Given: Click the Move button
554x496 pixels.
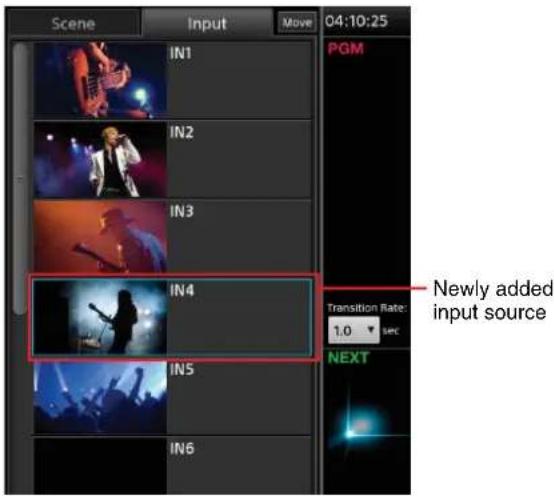Looking at the screenshot, I should click(297, 23).
